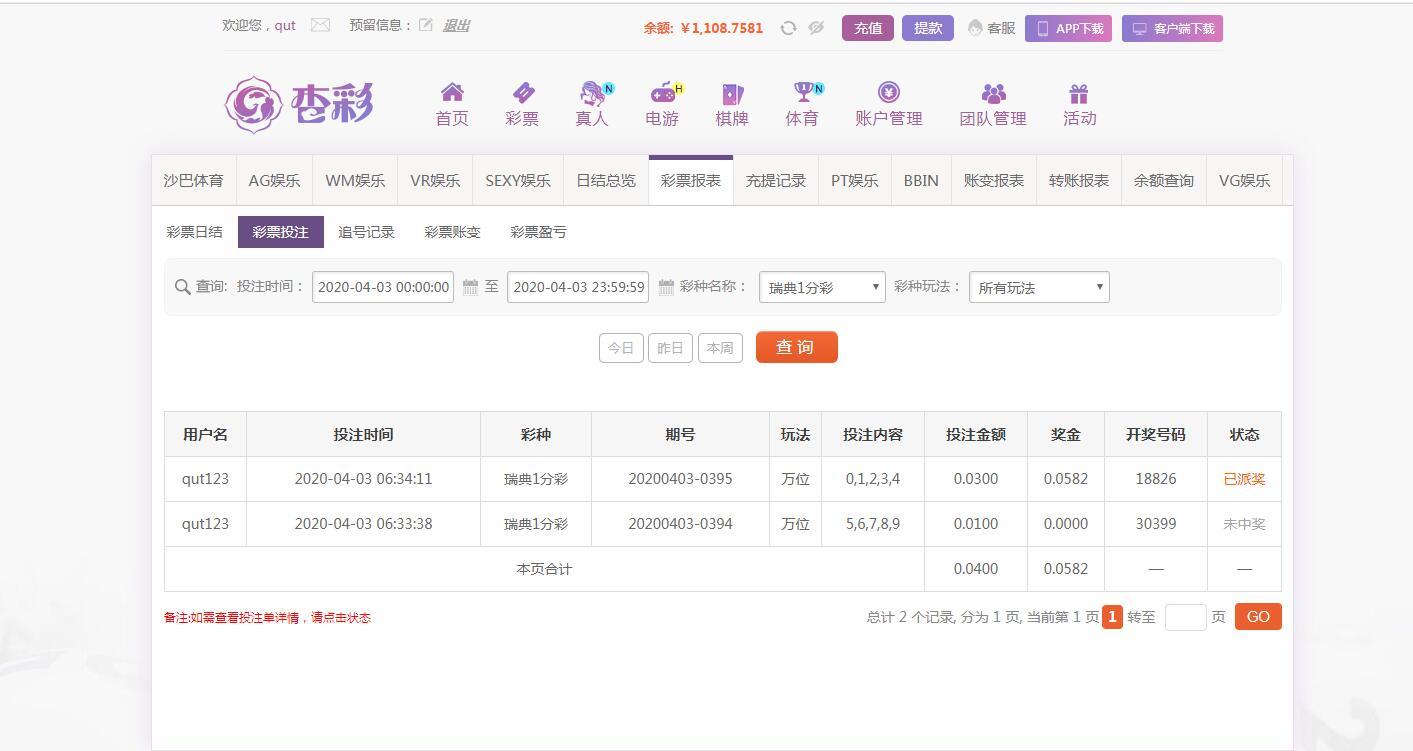This screenshot has height=751, width=1413.
Task: Open the 电游 game controller icon
Action: [x=663, y=93]
